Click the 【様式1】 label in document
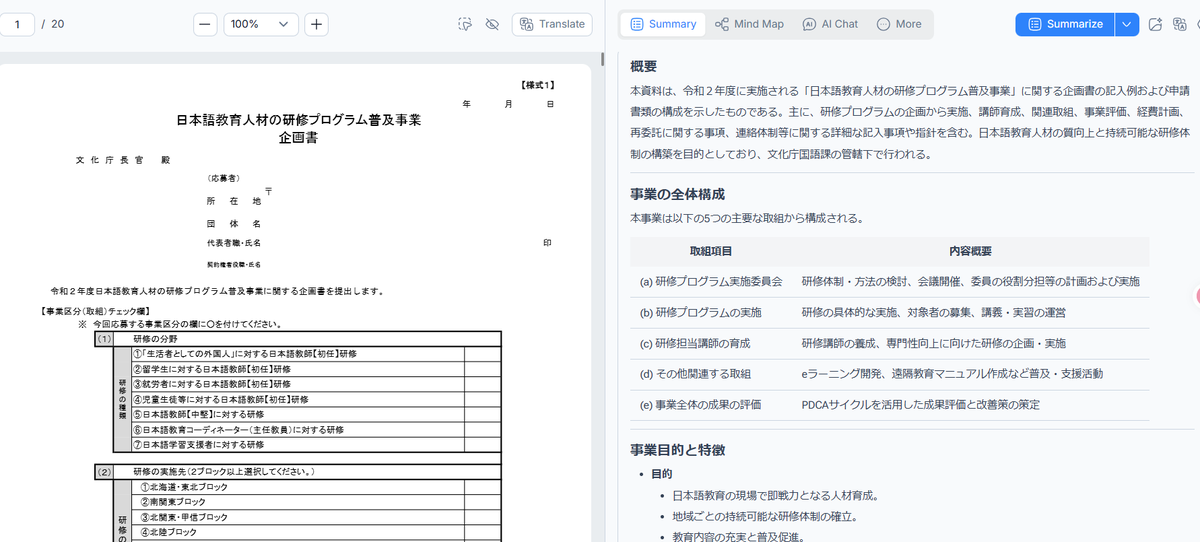Viewport: 1200px width, 542px height. click(x=539, y=87)
